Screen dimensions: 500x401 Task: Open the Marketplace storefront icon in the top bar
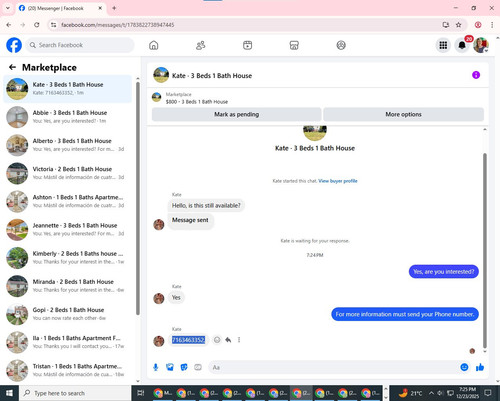pyautogui.click(x=294, y=45)
